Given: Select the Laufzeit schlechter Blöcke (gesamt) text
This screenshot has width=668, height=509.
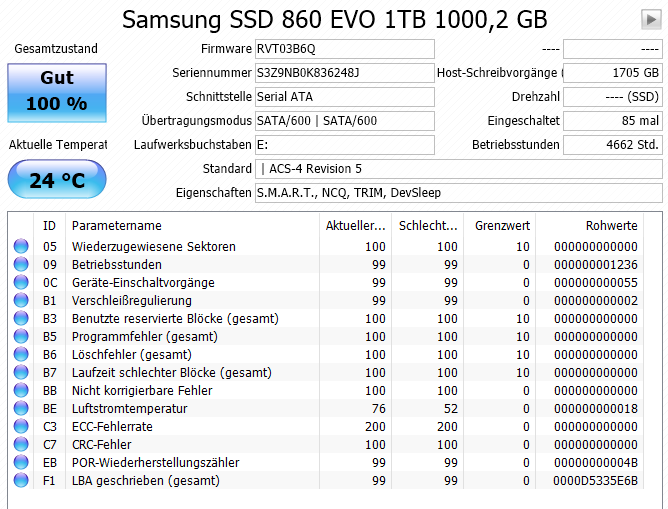Looking at the screenshot, I should pyautogui.click(x=172, y=373).
